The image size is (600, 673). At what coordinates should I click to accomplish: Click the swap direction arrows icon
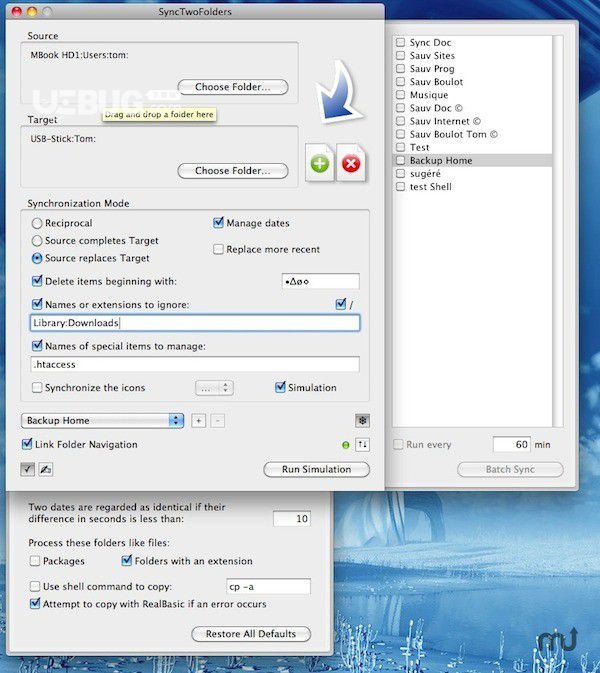tap(362, 445)
